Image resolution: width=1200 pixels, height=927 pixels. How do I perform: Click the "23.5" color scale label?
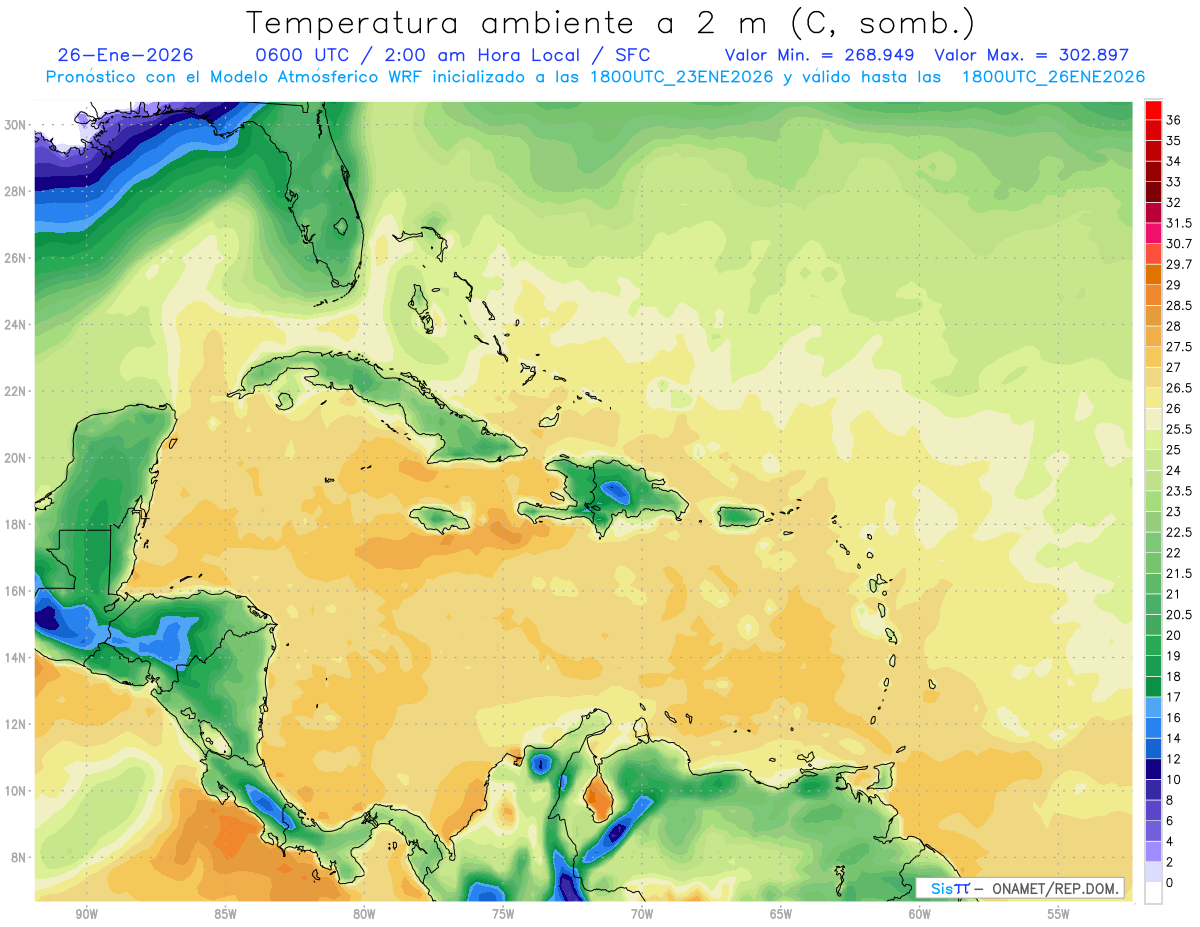pos(1179,491)
